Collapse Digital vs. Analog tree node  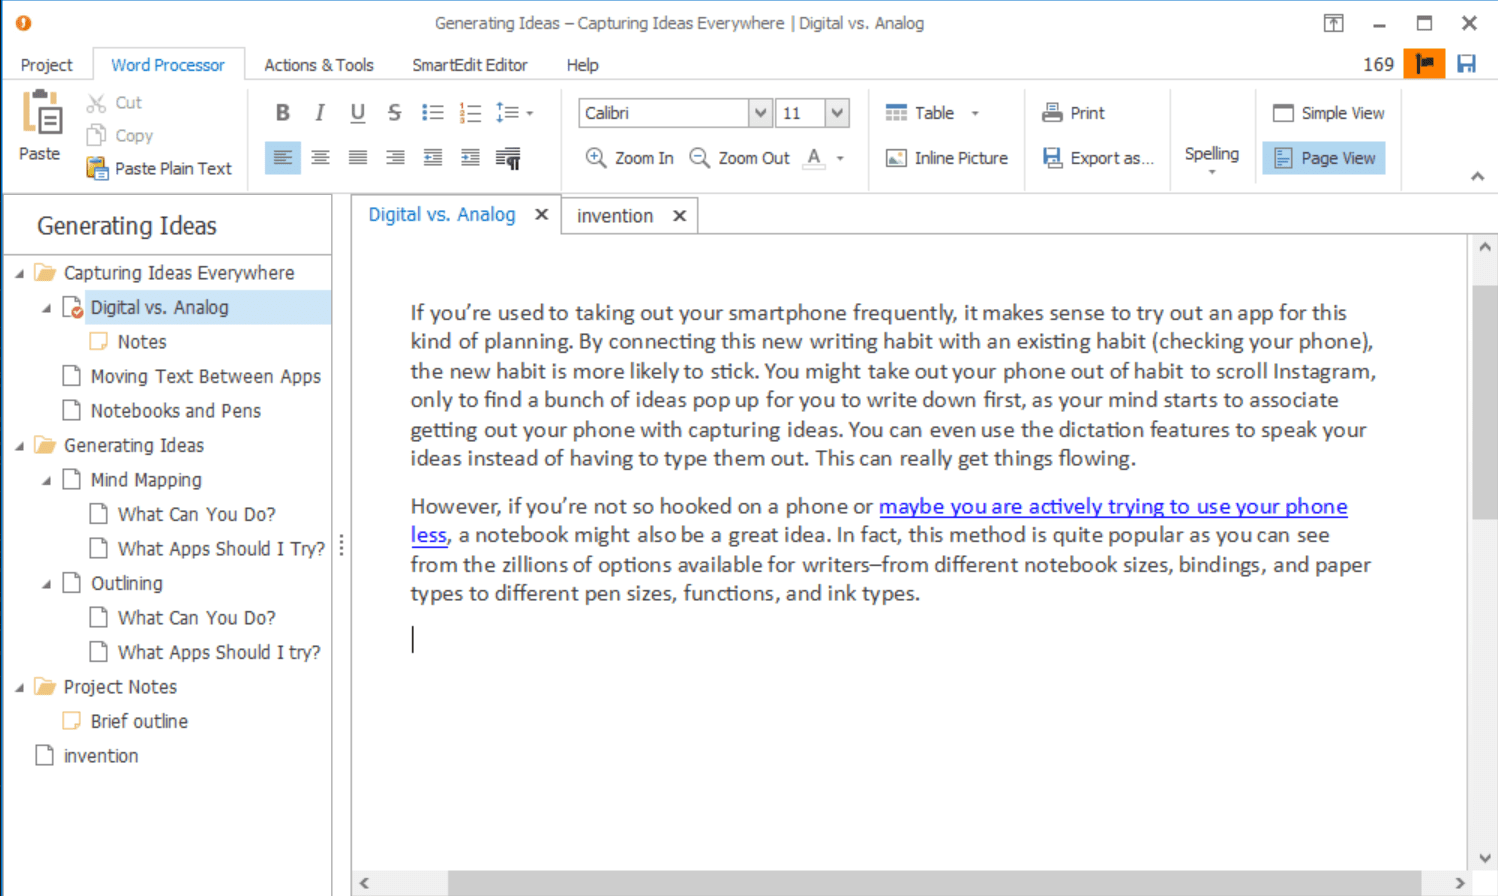click(x=46, y=308)
